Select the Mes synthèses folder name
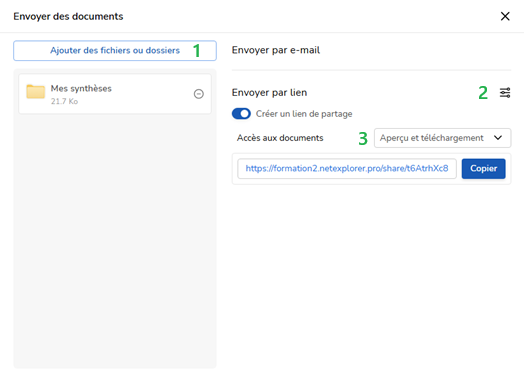This screenshot has height=380, width=524. pos(81,89)
